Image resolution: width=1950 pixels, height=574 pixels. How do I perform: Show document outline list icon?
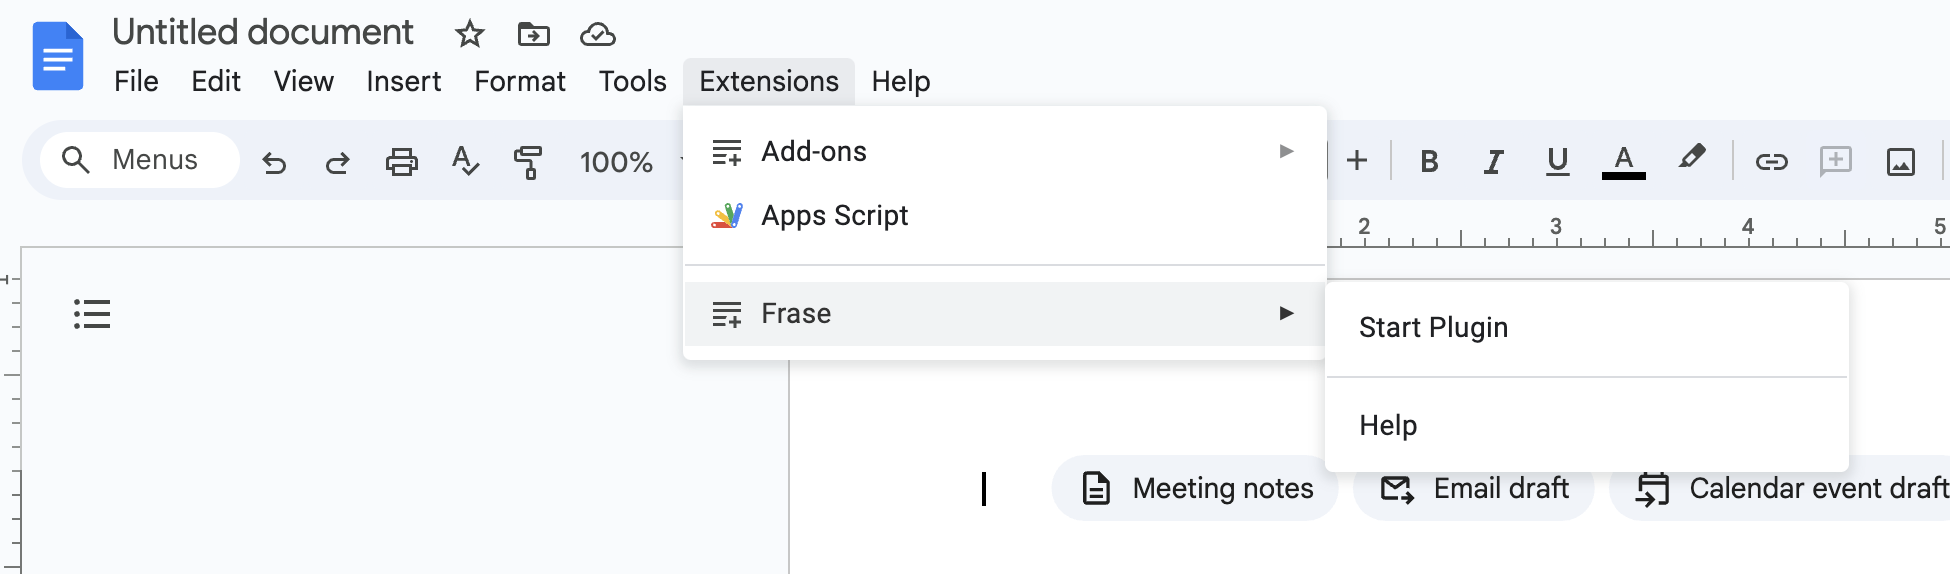(92, 314)
